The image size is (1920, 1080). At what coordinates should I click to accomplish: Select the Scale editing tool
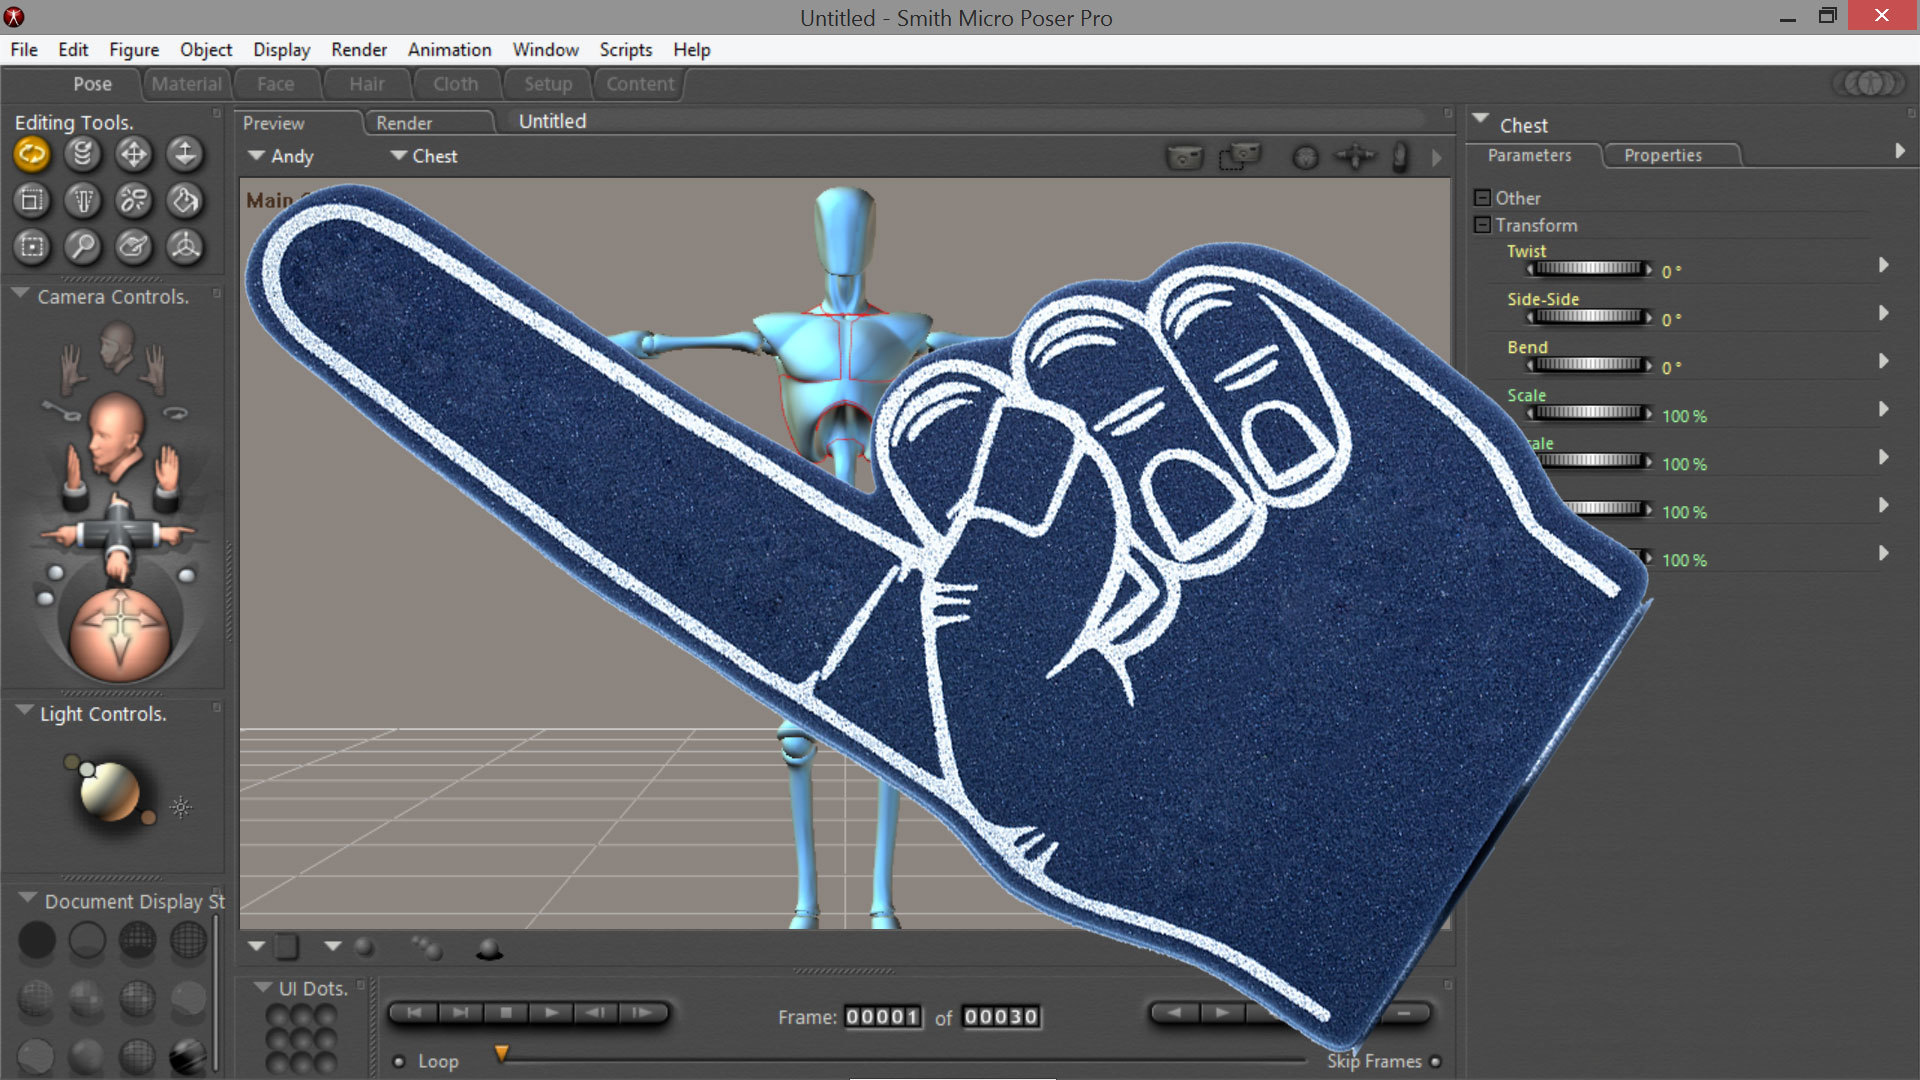32,201
